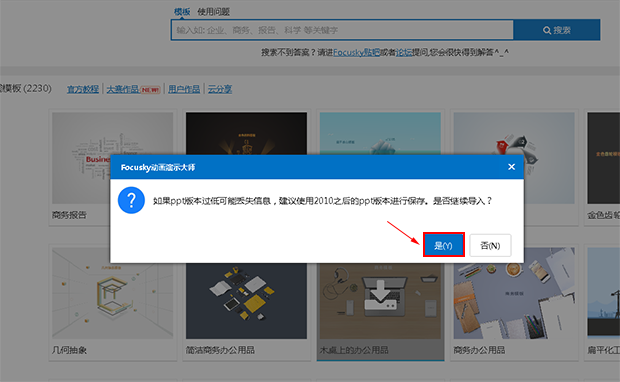
Task: Click the 木桌上的办公用品 caption text
Action: 354,350
